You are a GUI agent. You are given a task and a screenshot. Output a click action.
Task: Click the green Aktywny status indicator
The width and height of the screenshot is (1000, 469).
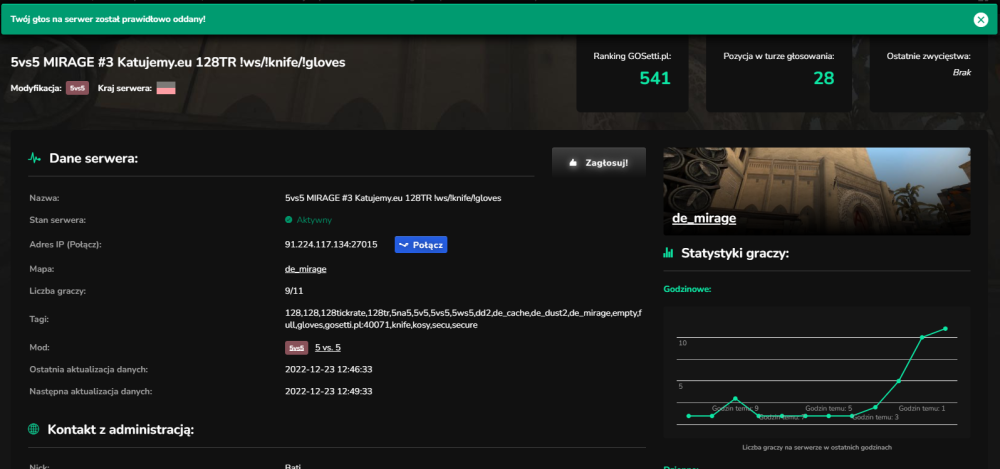309,220
